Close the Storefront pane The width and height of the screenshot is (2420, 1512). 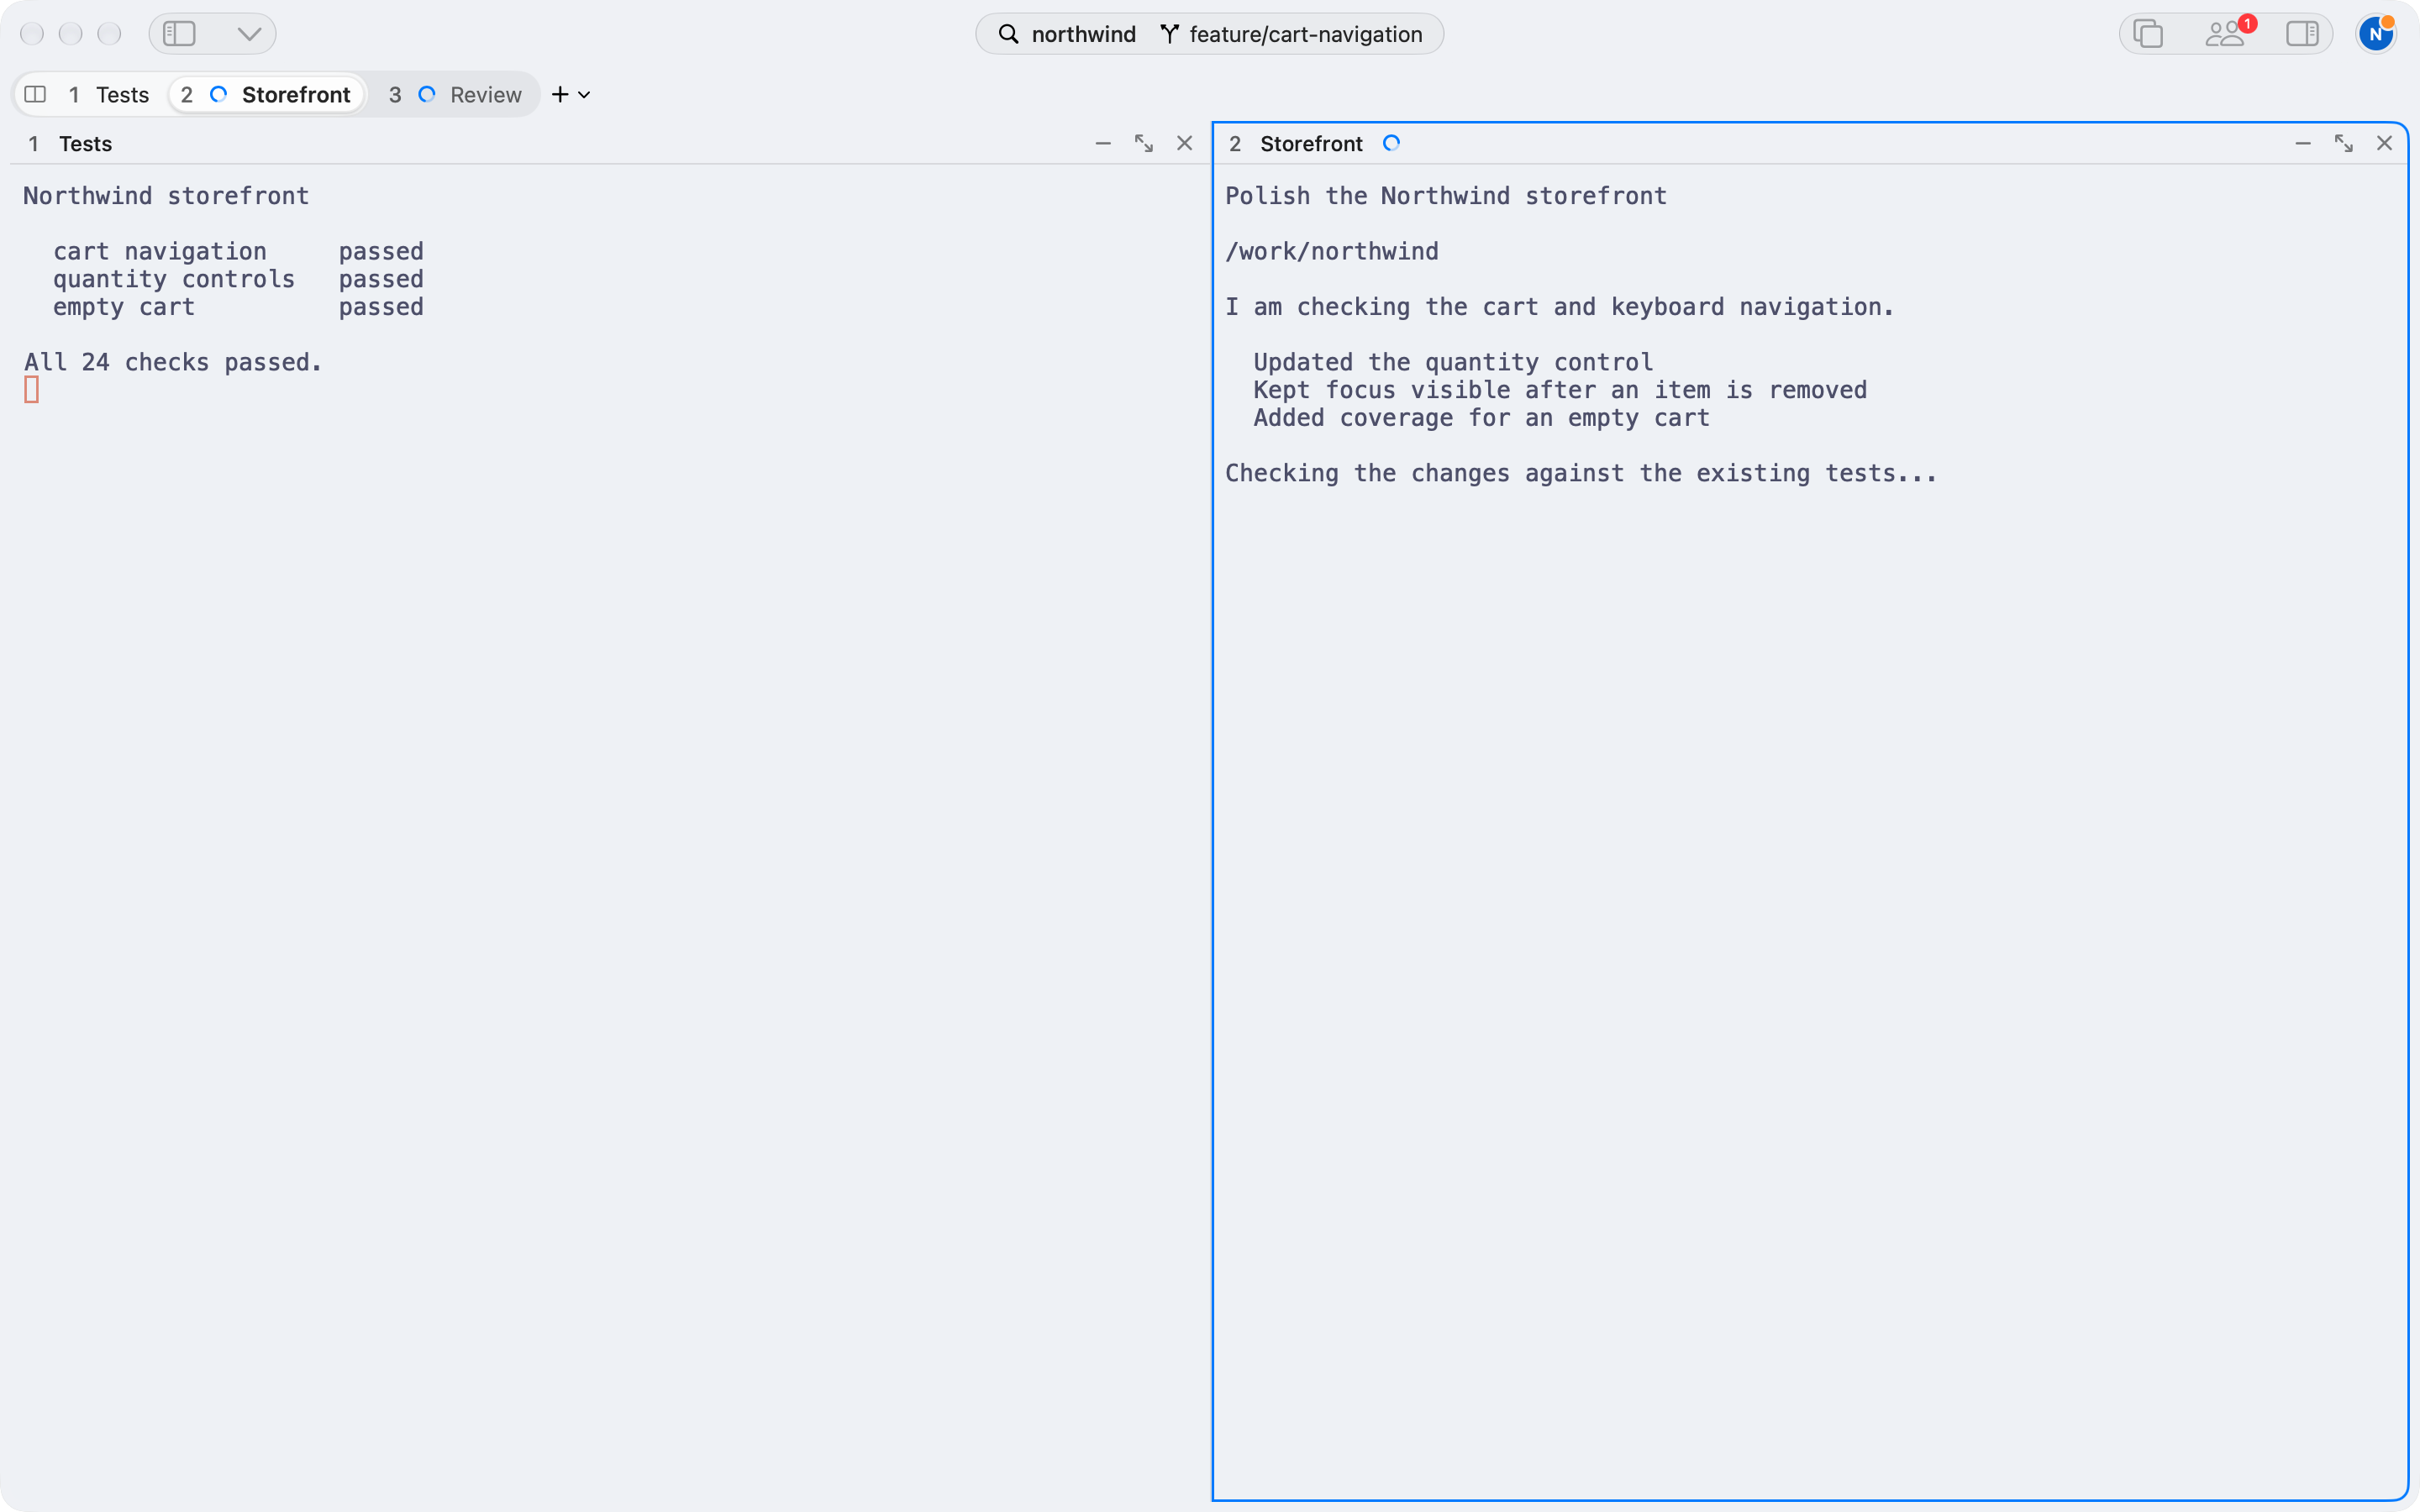[2385, 143]
